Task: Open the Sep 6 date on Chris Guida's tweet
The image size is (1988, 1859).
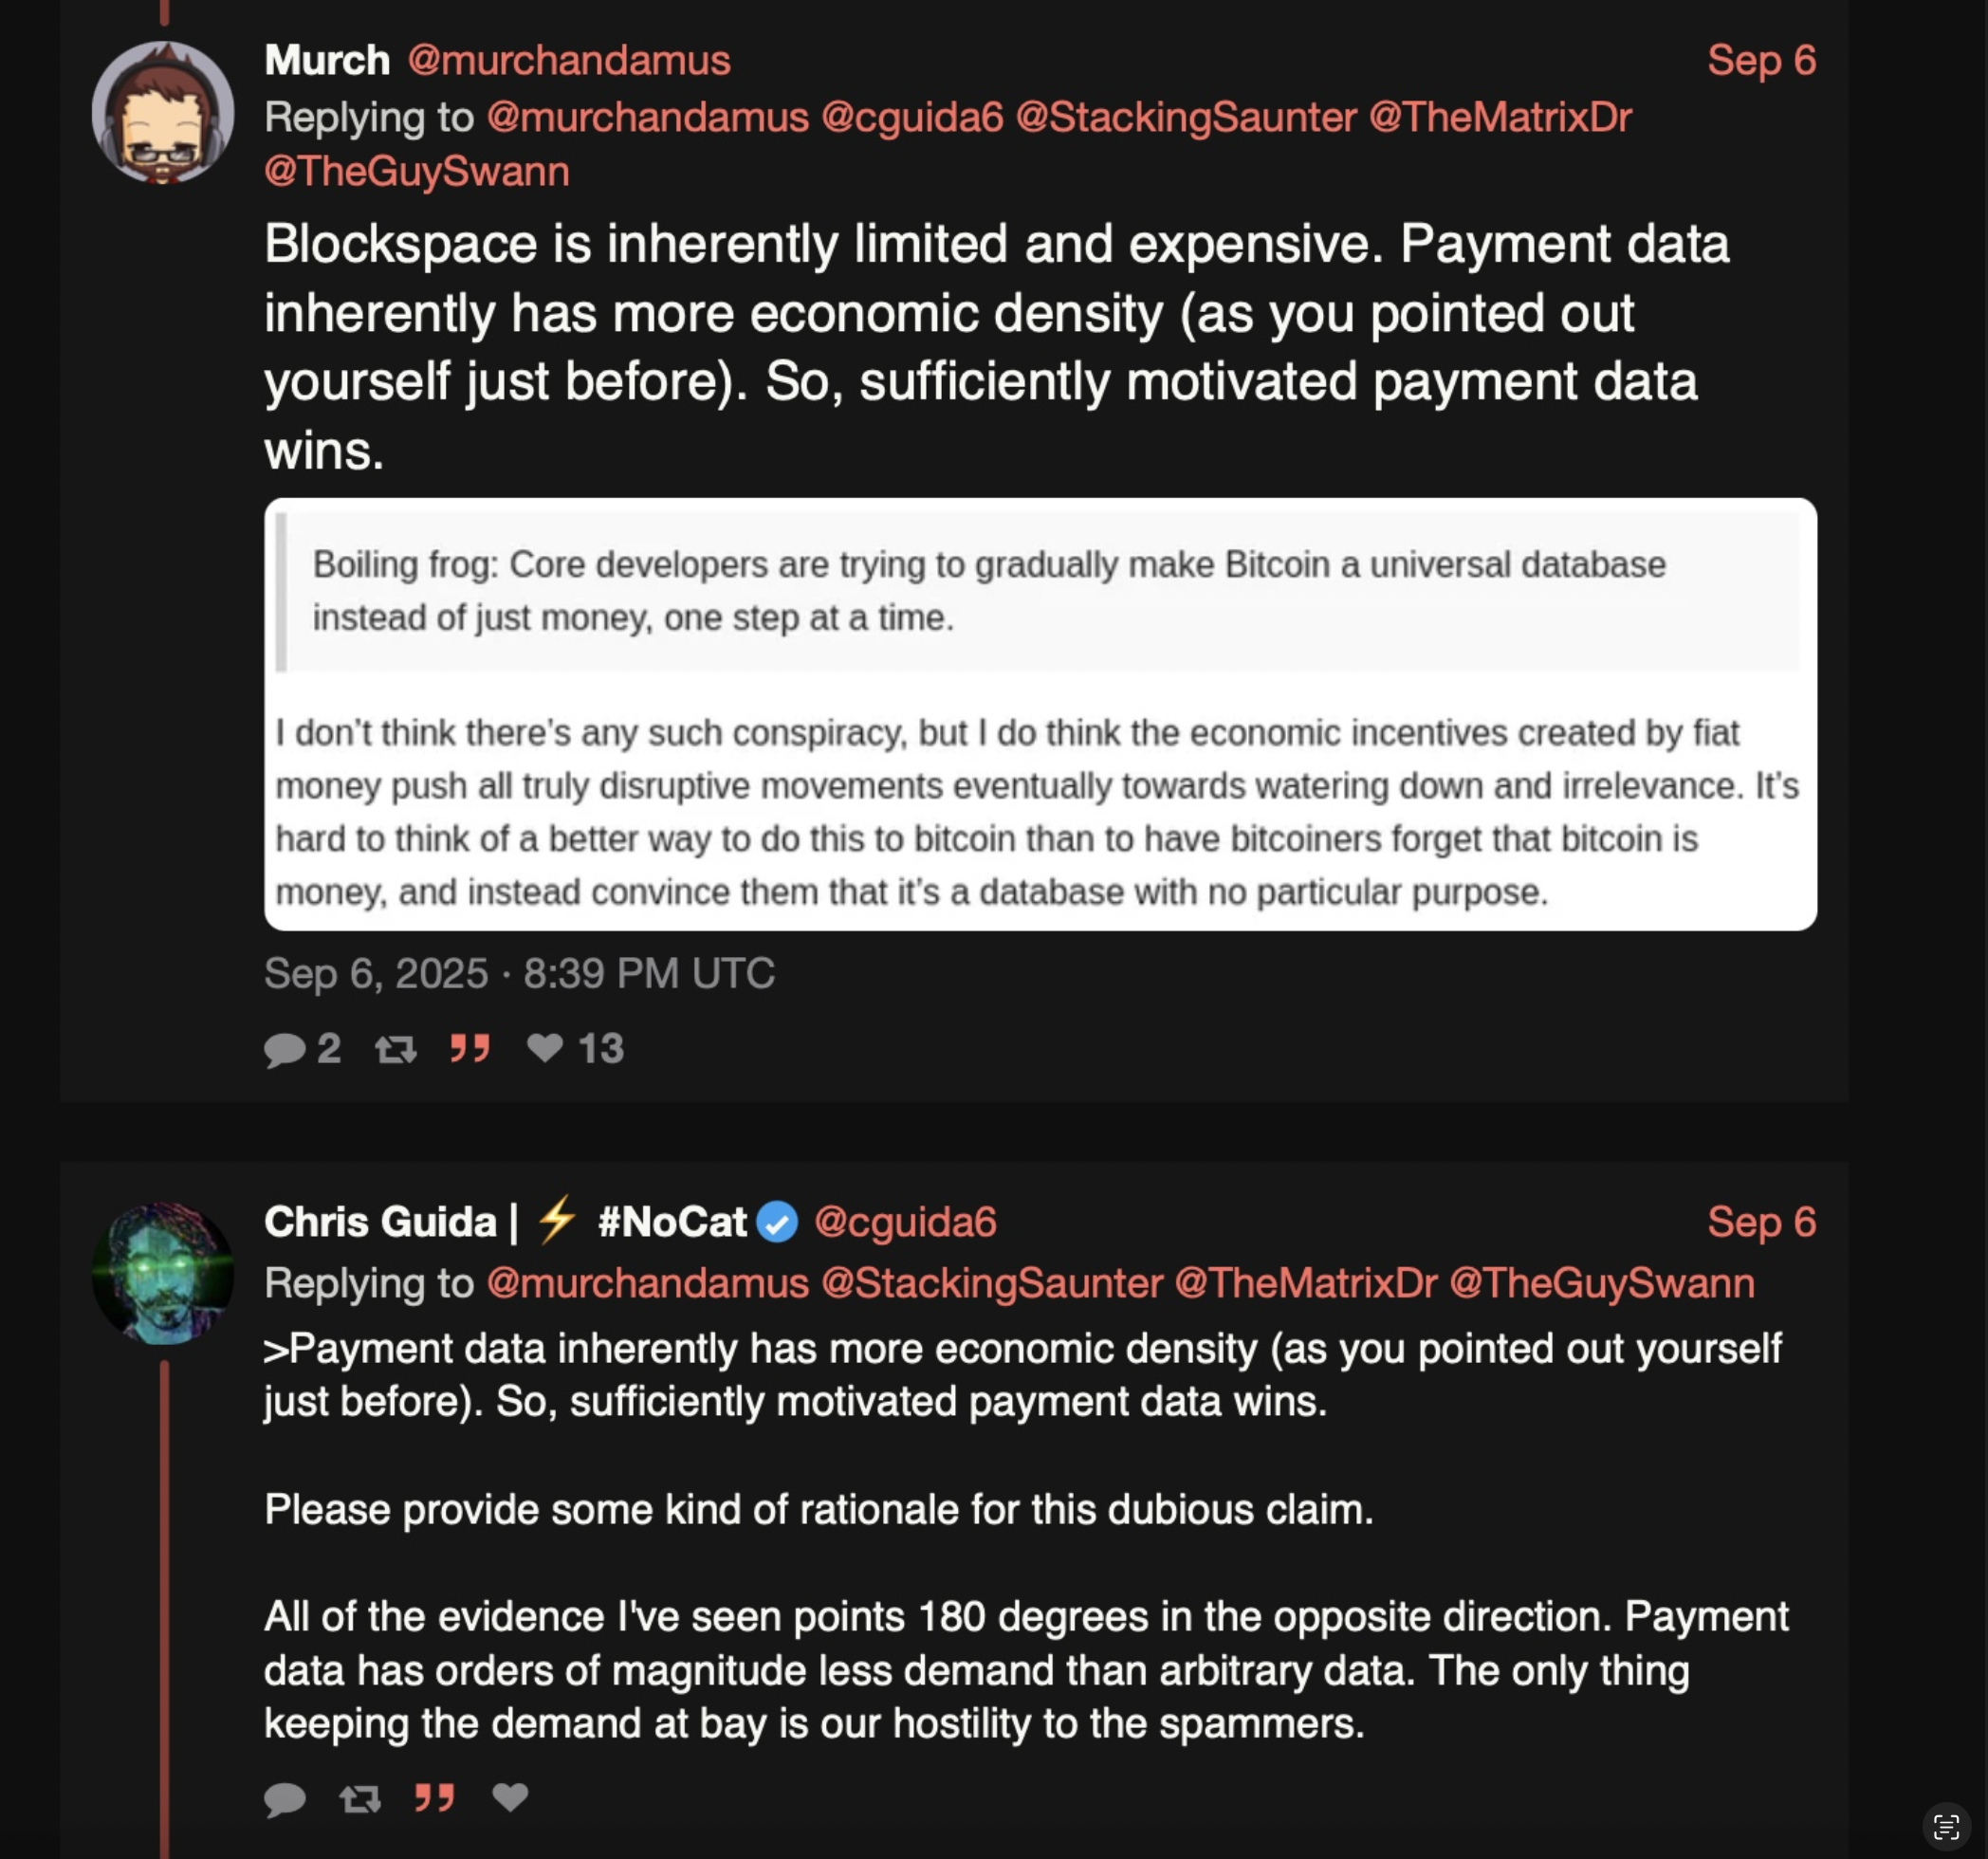Action: click(1762, 1222)
